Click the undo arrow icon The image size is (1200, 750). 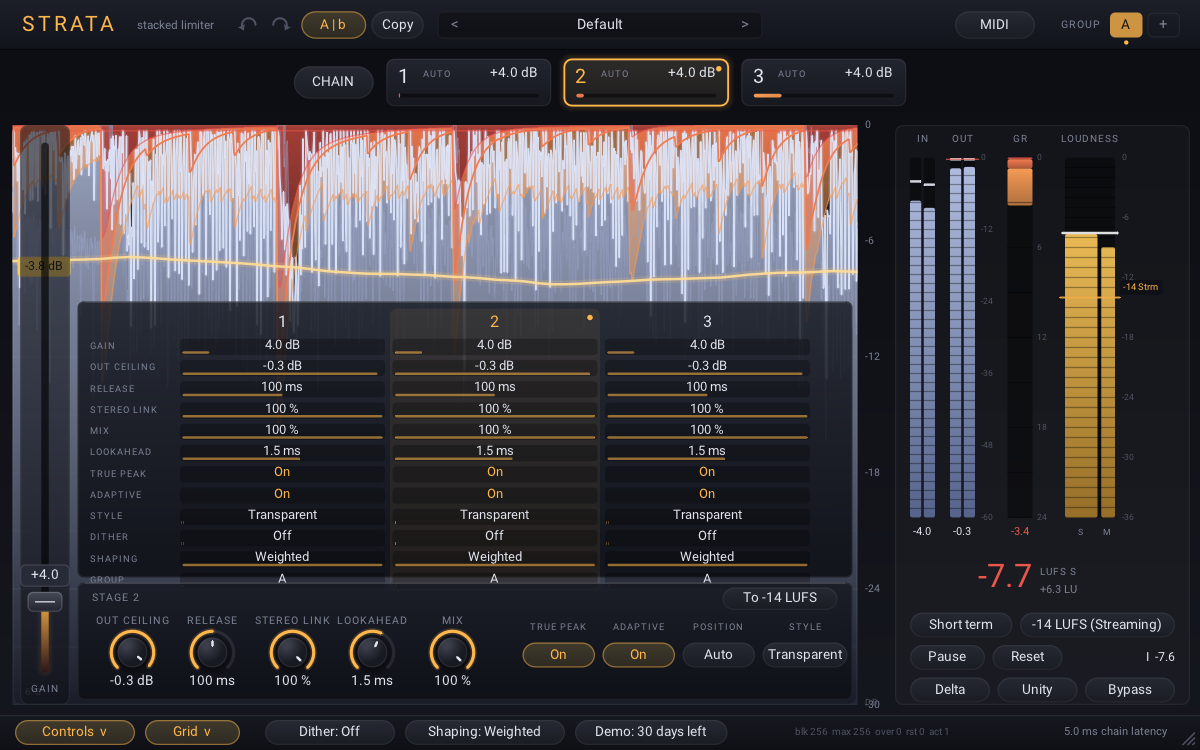tap(248, 24)
